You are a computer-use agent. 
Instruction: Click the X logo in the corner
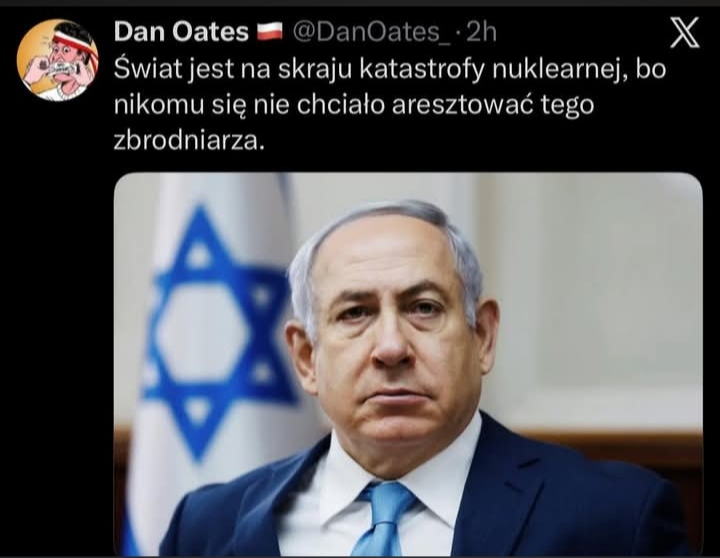pos(684,33)
